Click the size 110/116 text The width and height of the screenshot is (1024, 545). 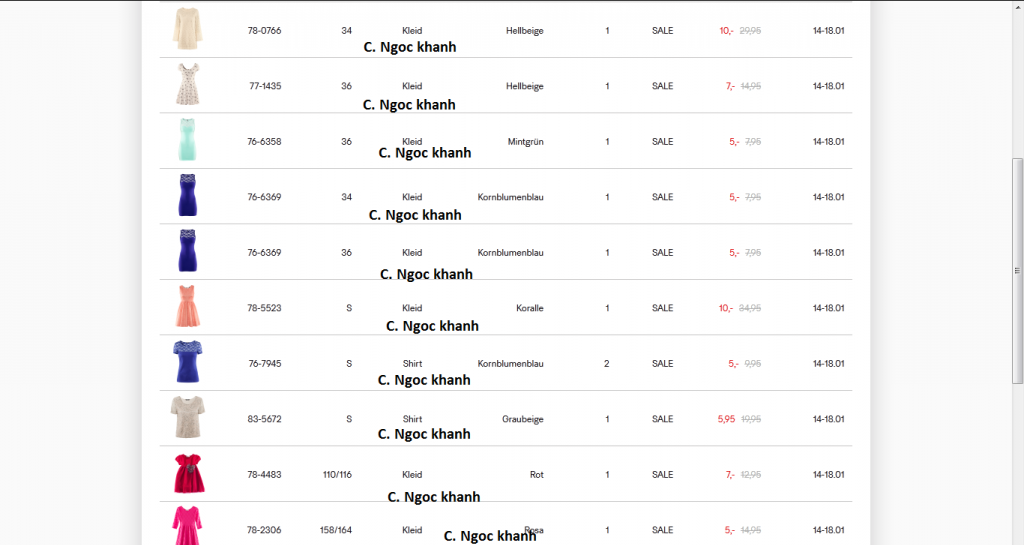pyautogui.click(x=337, y=475)
